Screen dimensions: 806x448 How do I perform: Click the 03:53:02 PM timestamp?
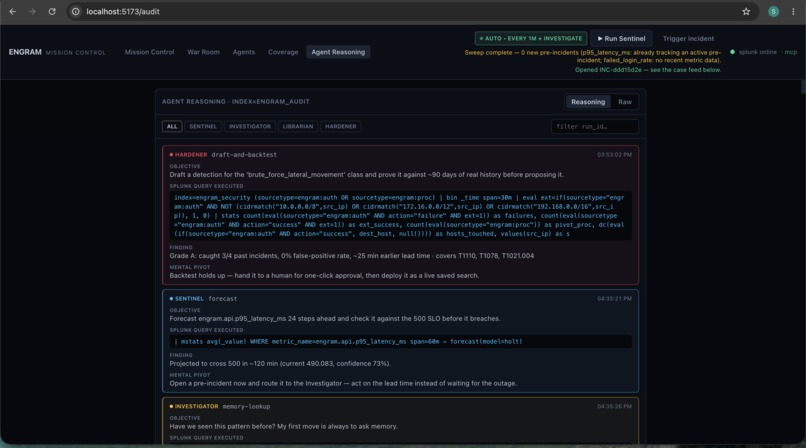tap(614, 155)
